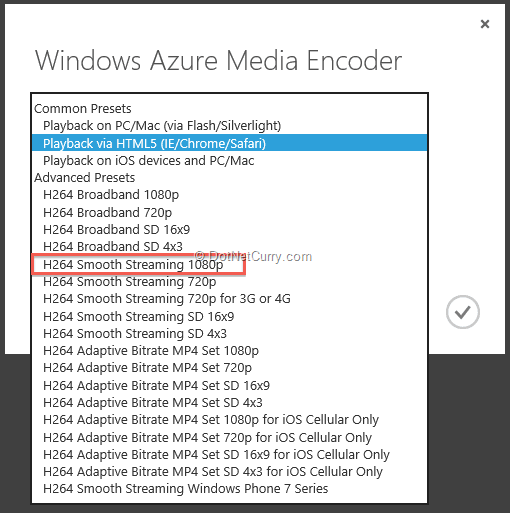The width and height of the screenshot is (510, 513).
Task: Select H264 Broadband 1080p preset
Action: pyautogui.click(x=229, y=195)
